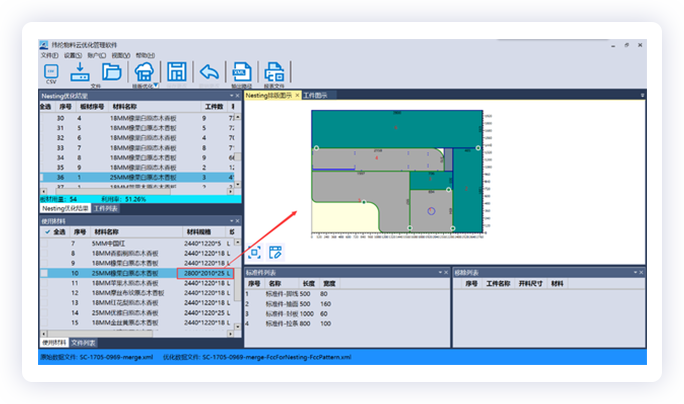Open the 设置(S) menu

pyautogui.click(x=73, y=55)
